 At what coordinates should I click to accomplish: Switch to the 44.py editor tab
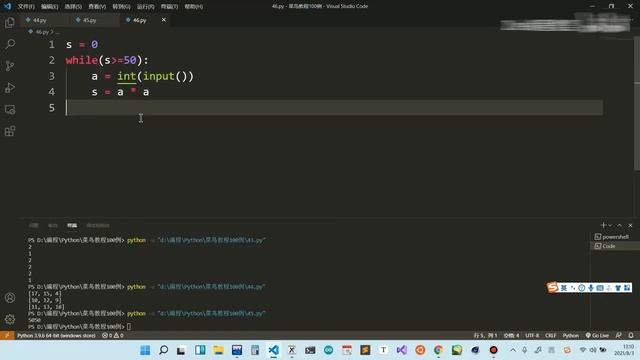[x=40, y=20]
